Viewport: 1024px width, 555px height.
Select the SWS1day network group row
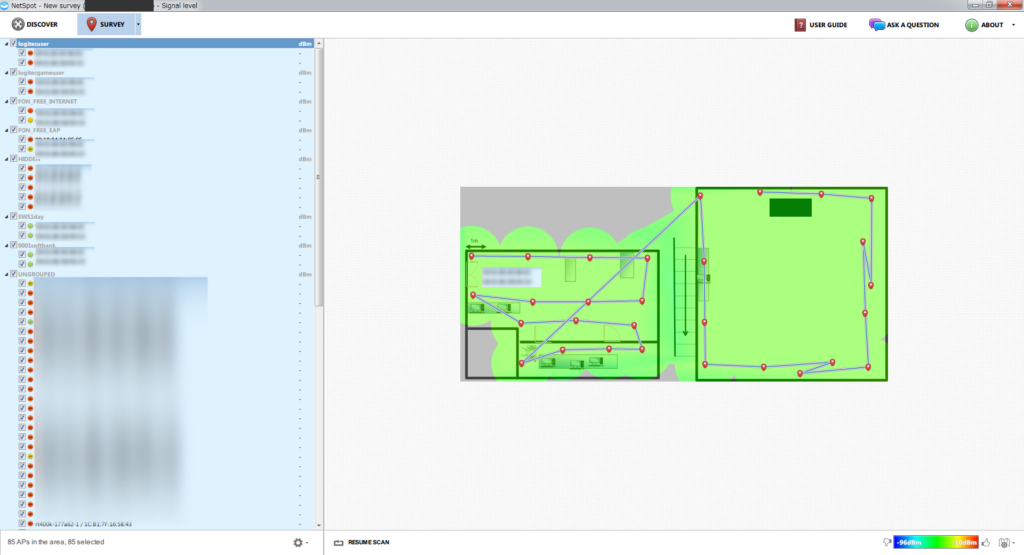(x=60, y=216)
